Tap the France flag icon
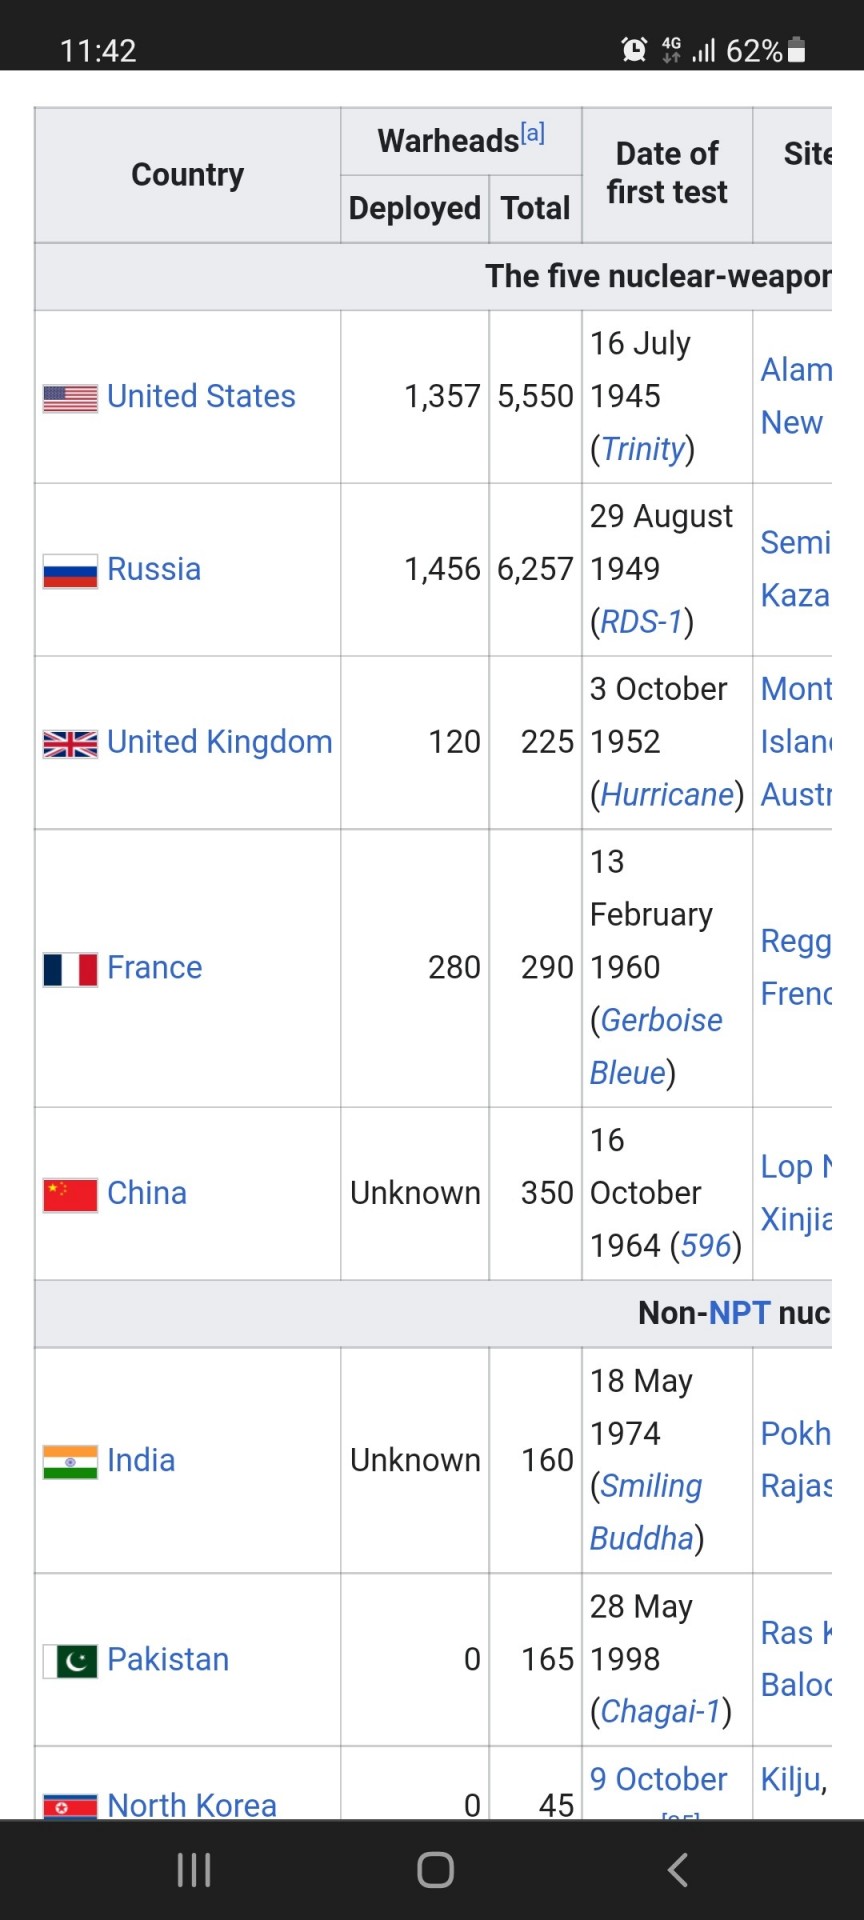864x1920 pixels. click(x=70, y=969)
